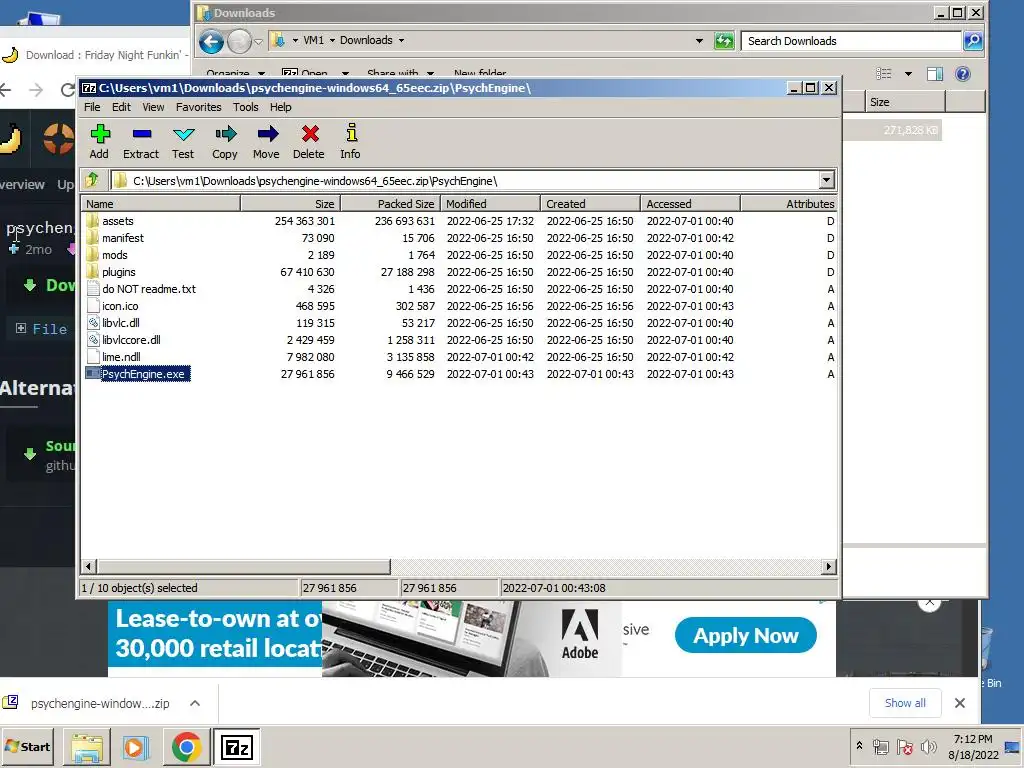Screen dimensions: 1024x768
Task: Click the Action Center flag tray icon
Action: pyautogui.click(x=904, y=746)
